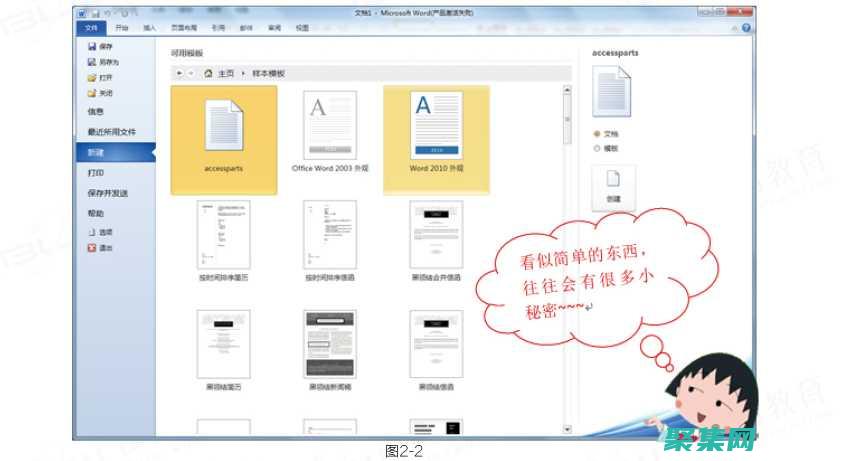Viewport: 844px width, 461px height.
Task: Select 新建 (New) in the sidebar
Action: pos(115,152)
